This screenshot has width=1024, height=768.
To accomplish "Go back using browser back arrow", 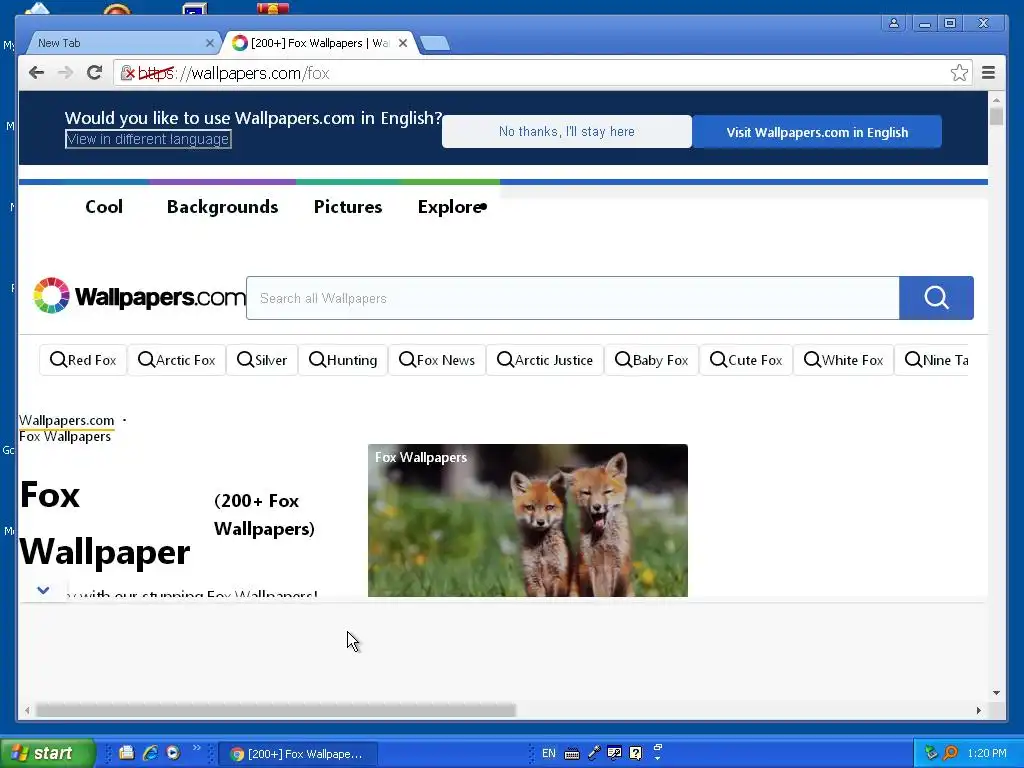I will click(37, 72).
